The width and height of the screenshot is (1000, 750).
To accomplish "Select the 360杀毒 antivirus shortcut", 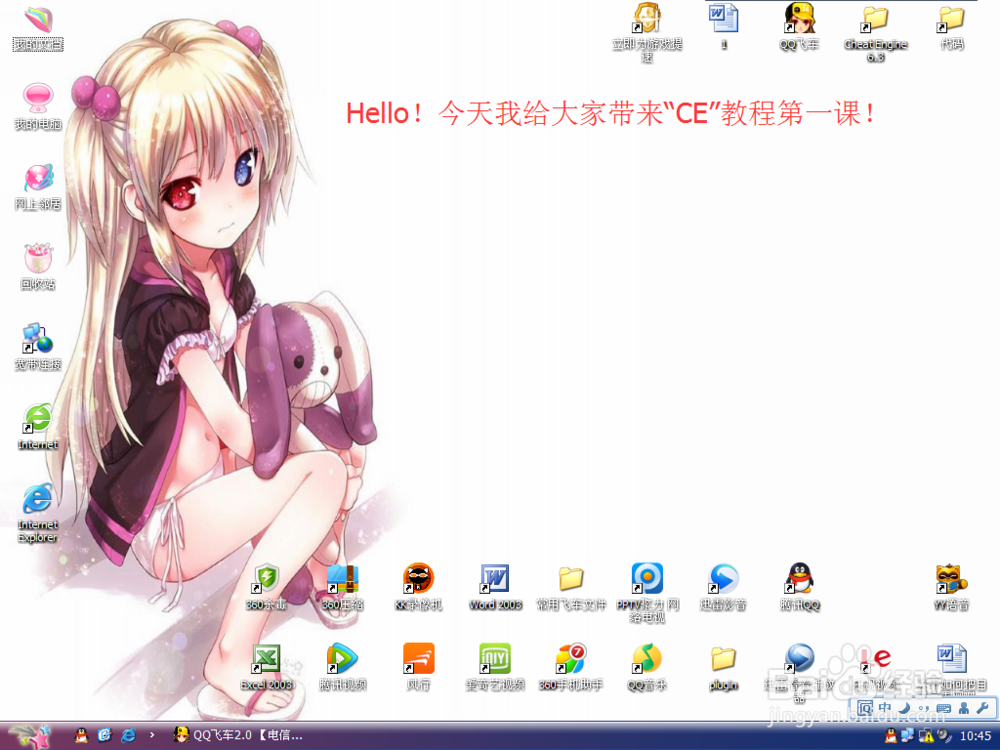I will tap(267, 587).
